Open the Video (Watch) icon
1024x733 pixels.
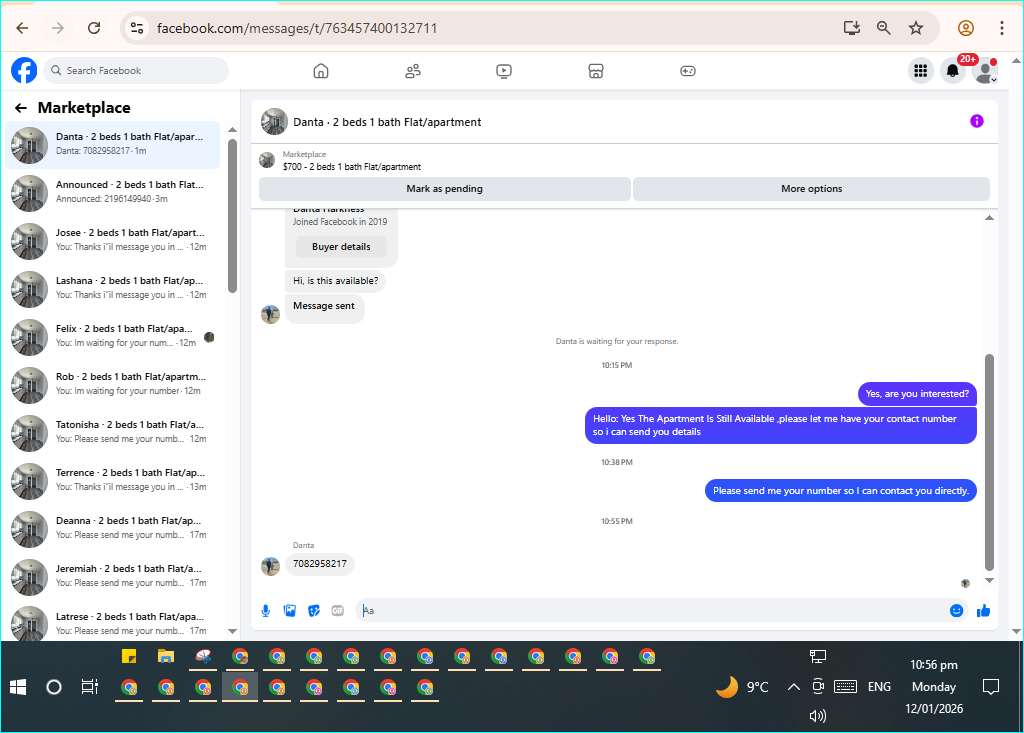(504, 71)
